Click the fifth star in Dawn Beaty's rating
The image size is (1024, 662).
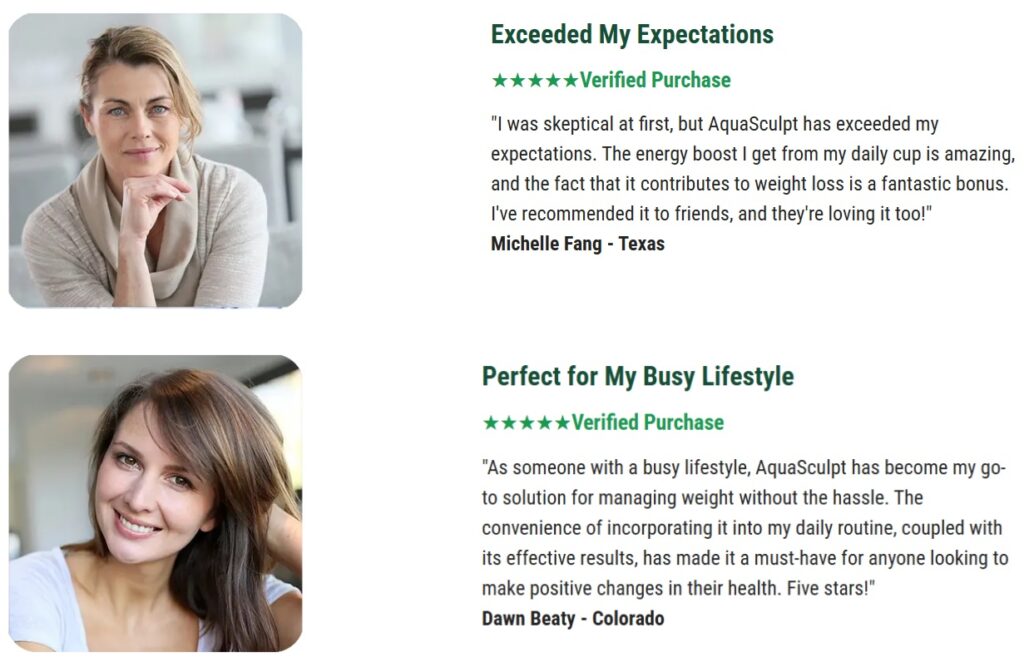coord(562,423)
